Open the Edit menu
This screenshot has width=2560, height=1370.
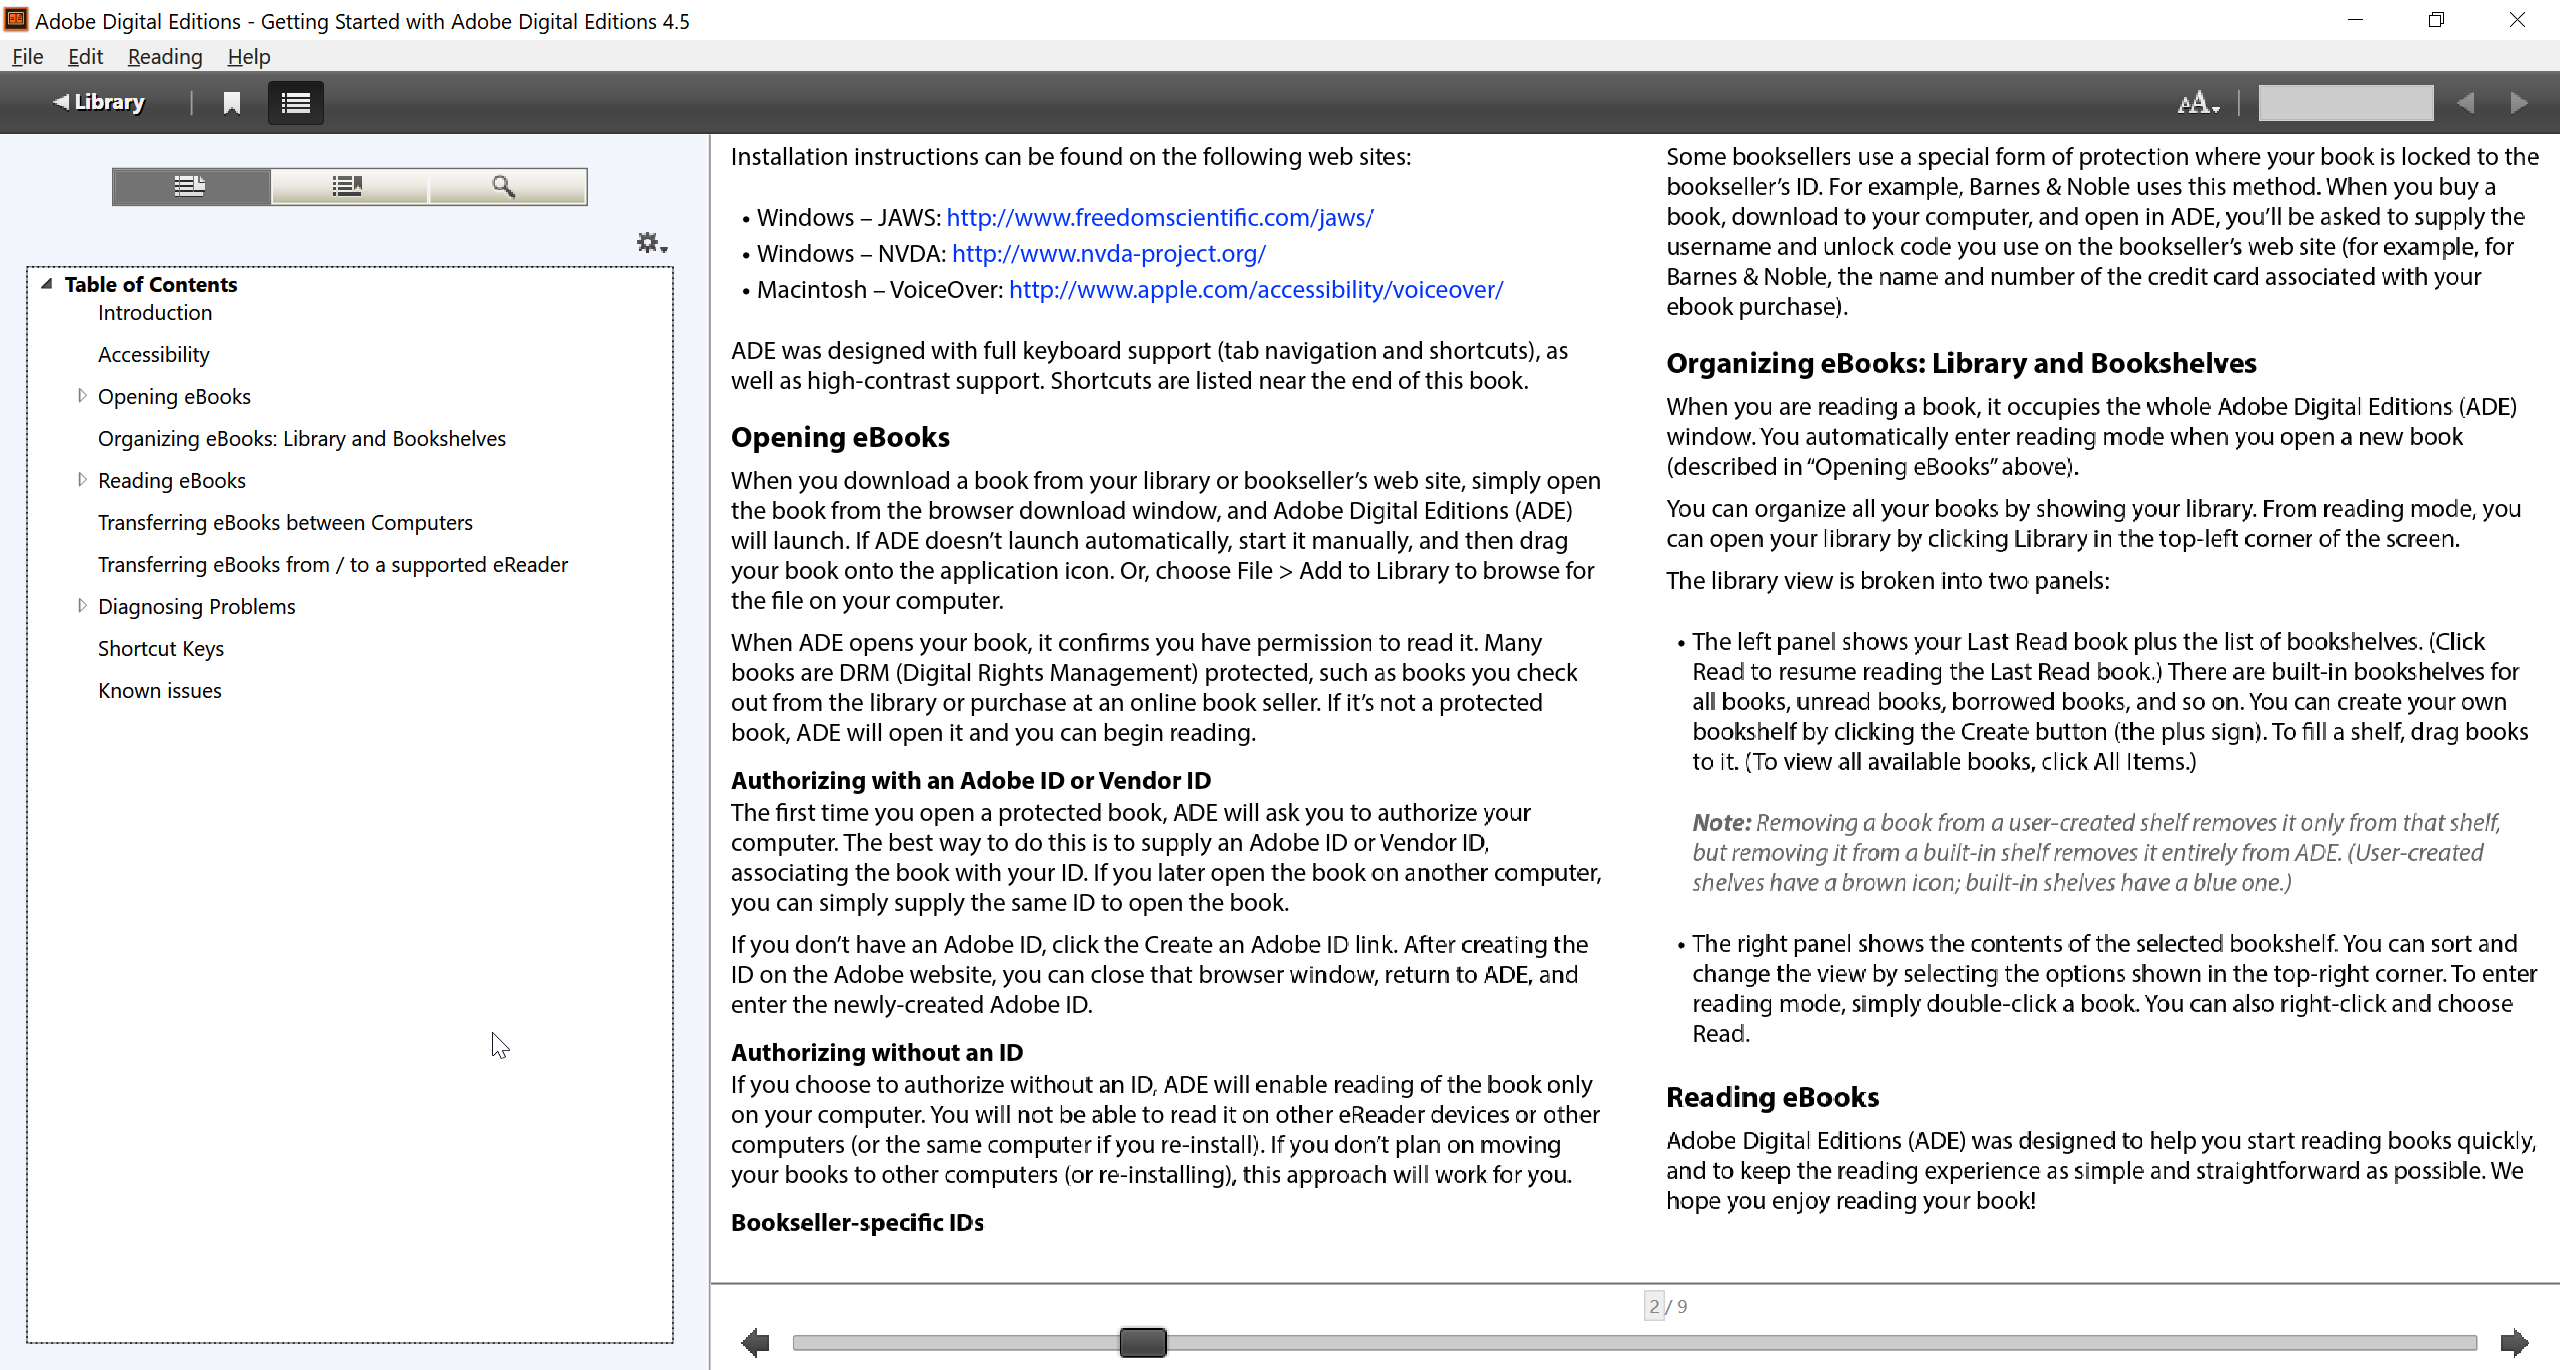(x=85, y=57)
